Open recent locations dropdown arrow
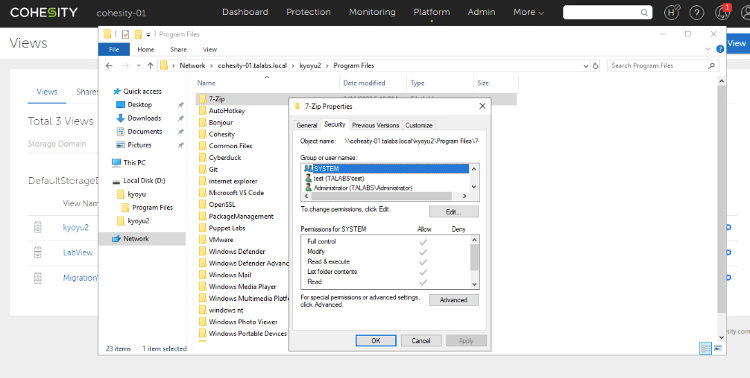 [x=139, y=66]
